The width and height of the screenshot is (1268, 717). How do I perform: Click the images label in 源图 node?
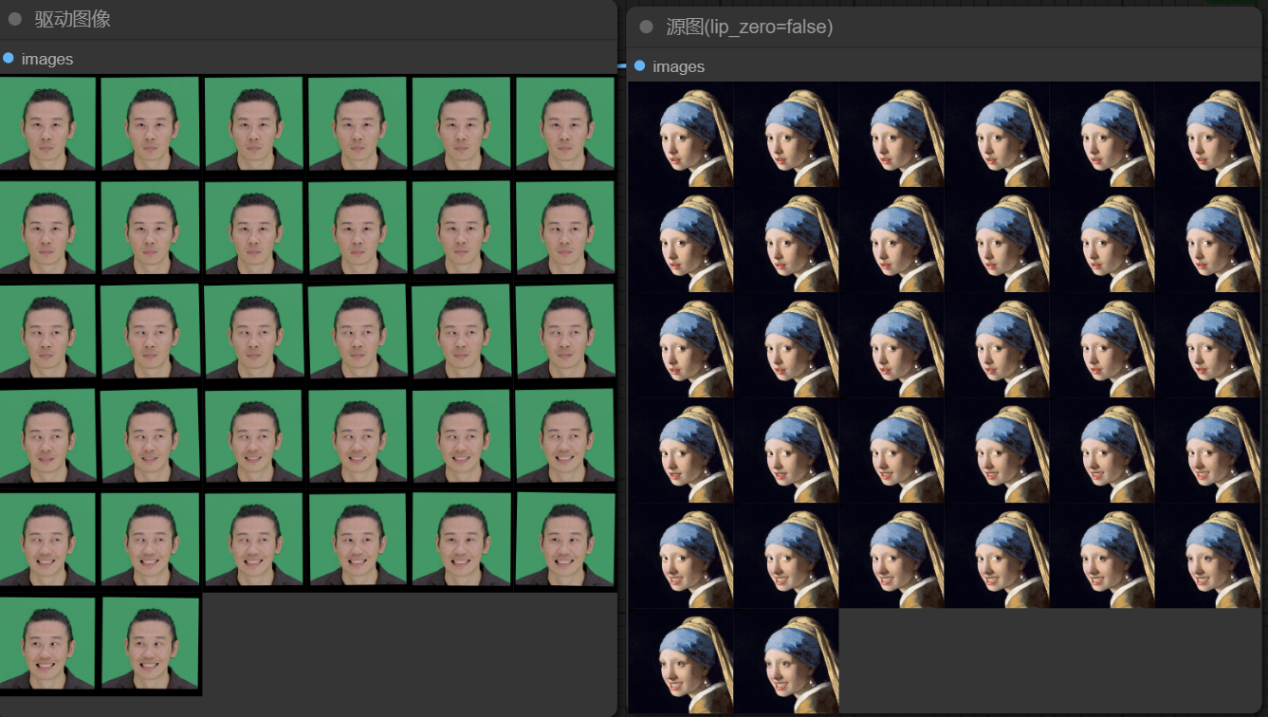(678, 67)
